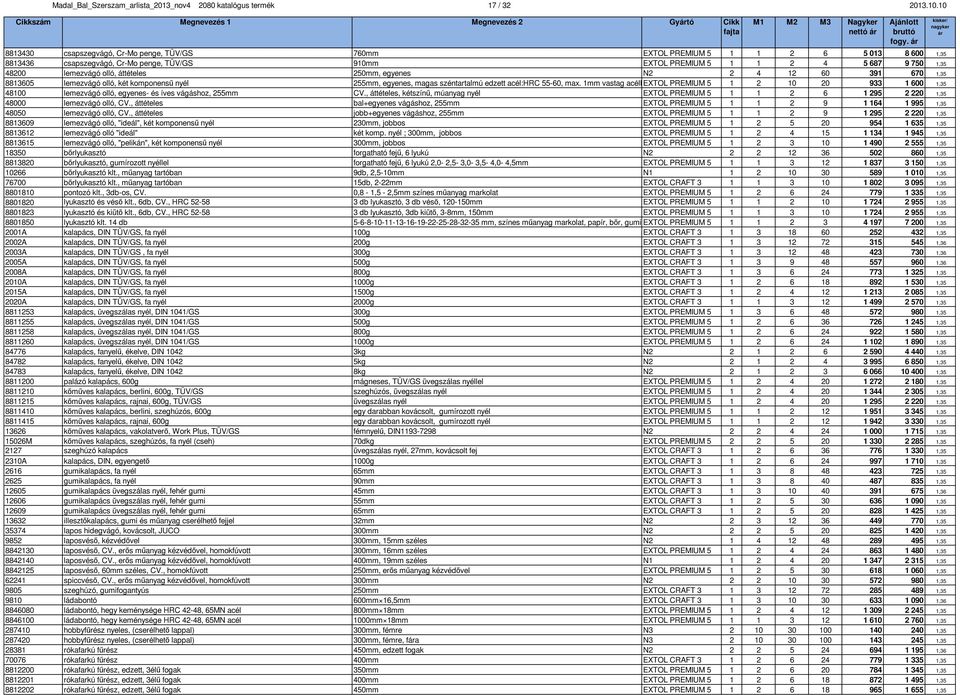Image resolution: width=960 pixels, height=695 pixels.
Task: Click the M3 column header
Action: point(825,32)
